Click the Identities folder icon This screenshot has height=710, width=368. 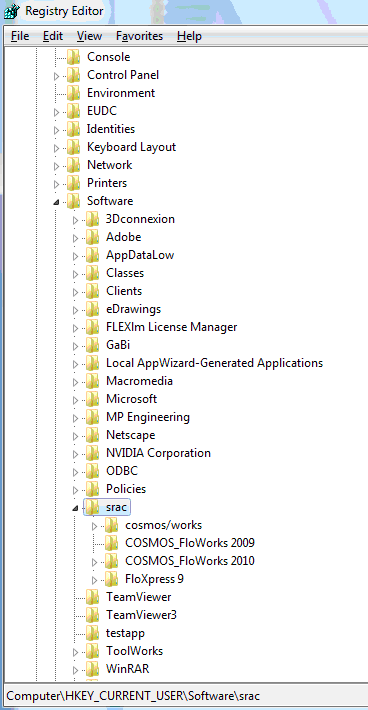click(73, 129)
